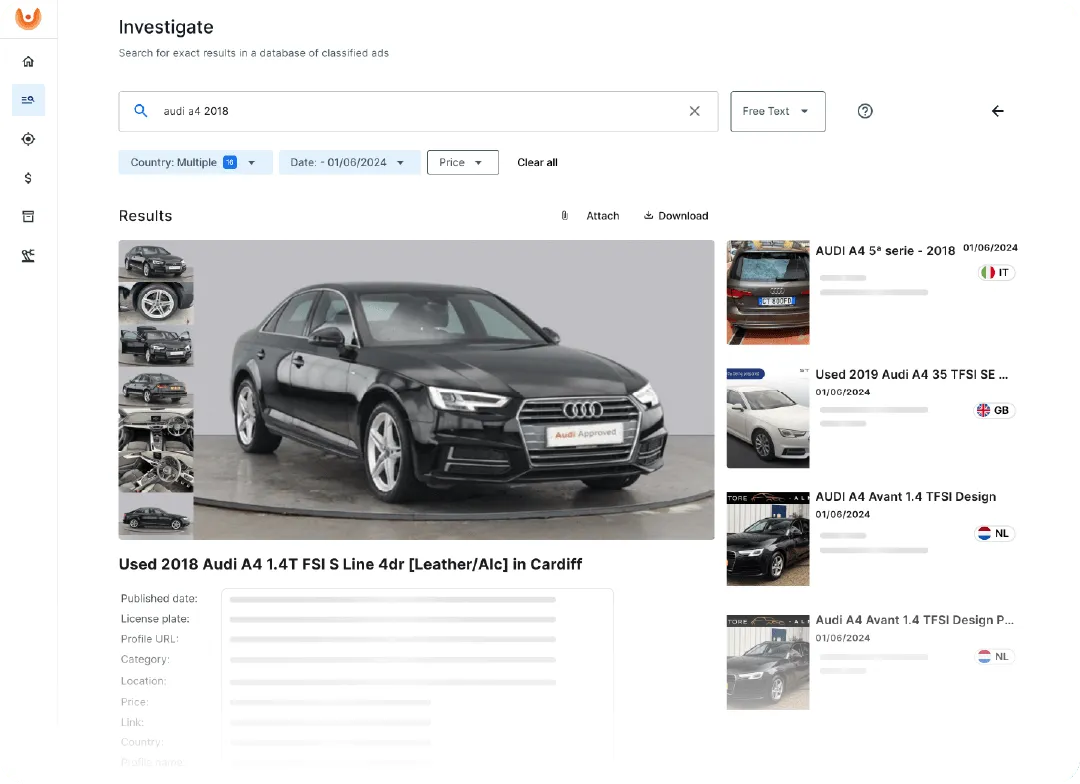Open the Free Text search type dropdown
The height and width of the screenshot is (784, 1080).
[778, 111]
